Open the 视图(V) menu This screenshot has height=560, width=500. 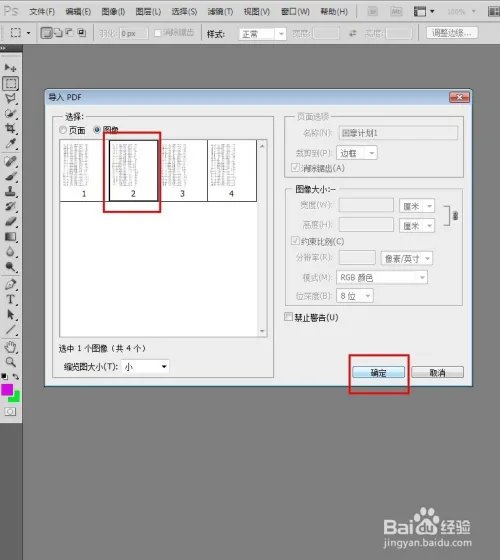[256, 12]
